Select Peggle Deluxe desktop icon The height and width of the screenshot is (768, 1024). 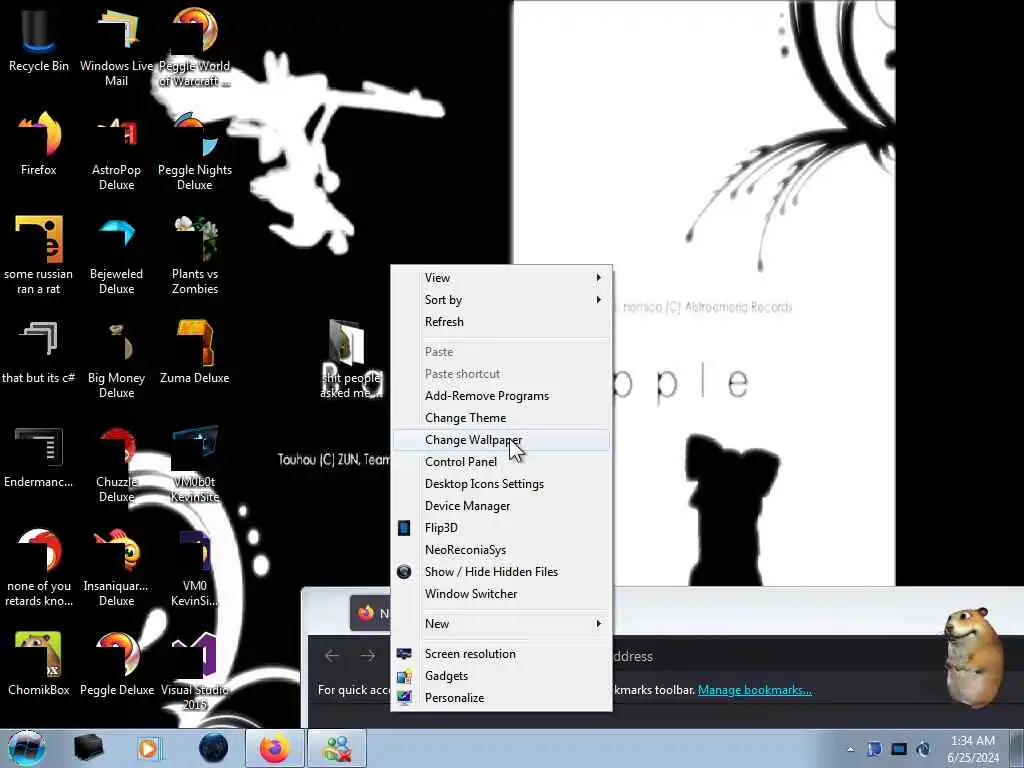pyautogui.click(x=116, y=662)
